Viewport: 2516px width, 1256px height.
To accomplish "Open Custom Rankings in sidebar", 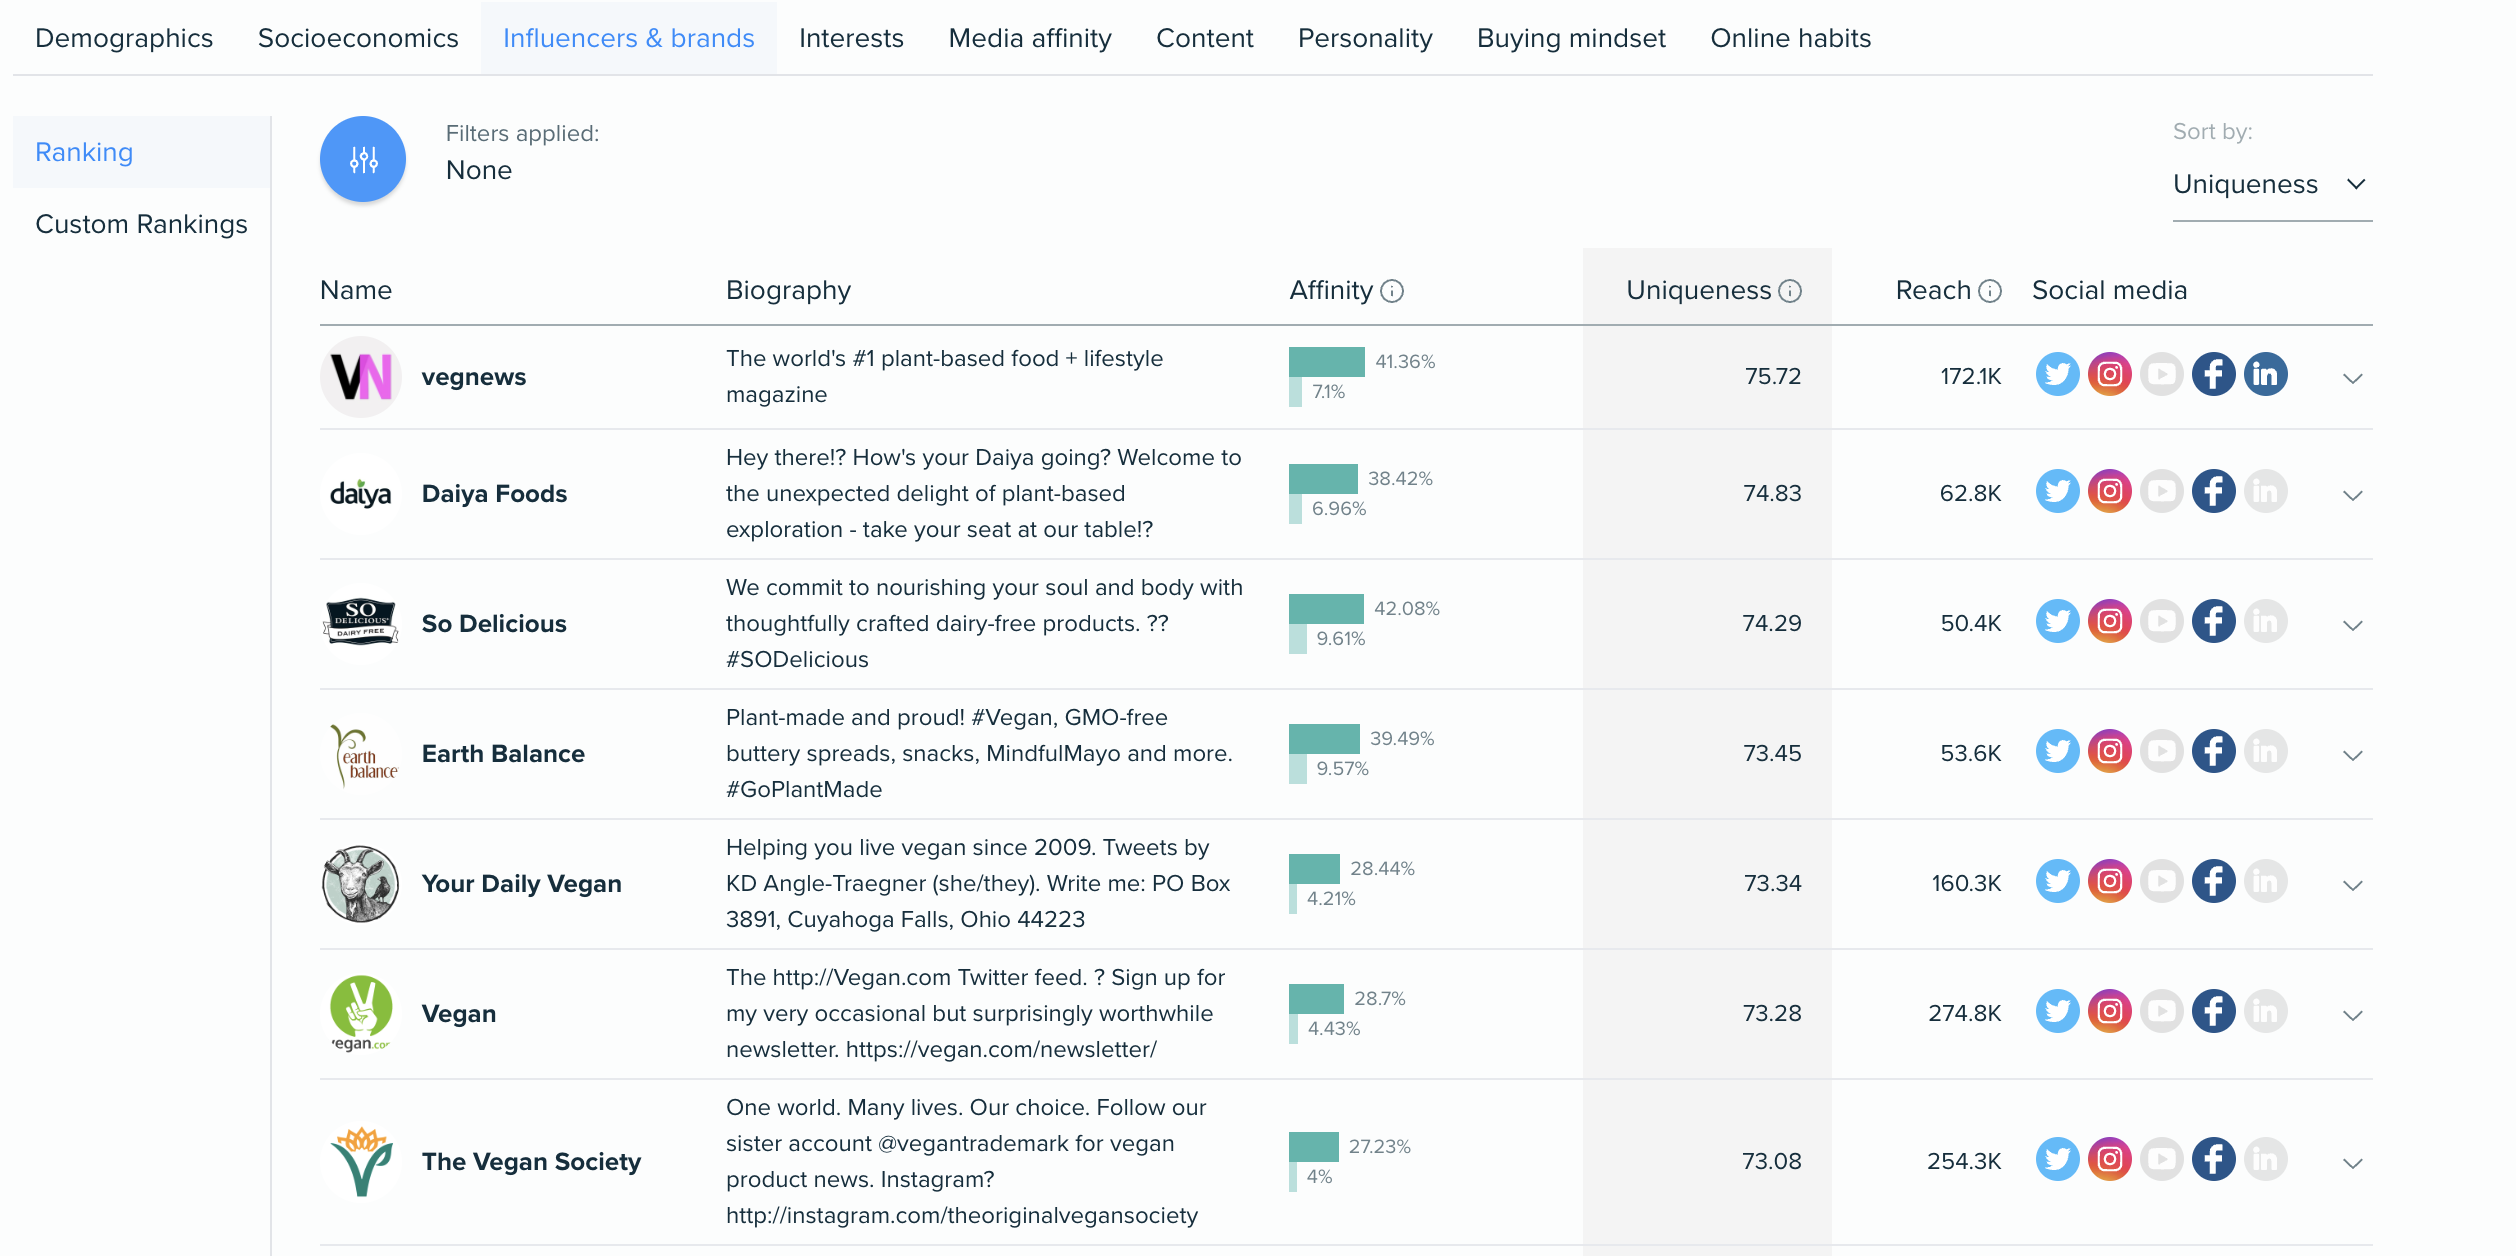I will coord(142,224).
